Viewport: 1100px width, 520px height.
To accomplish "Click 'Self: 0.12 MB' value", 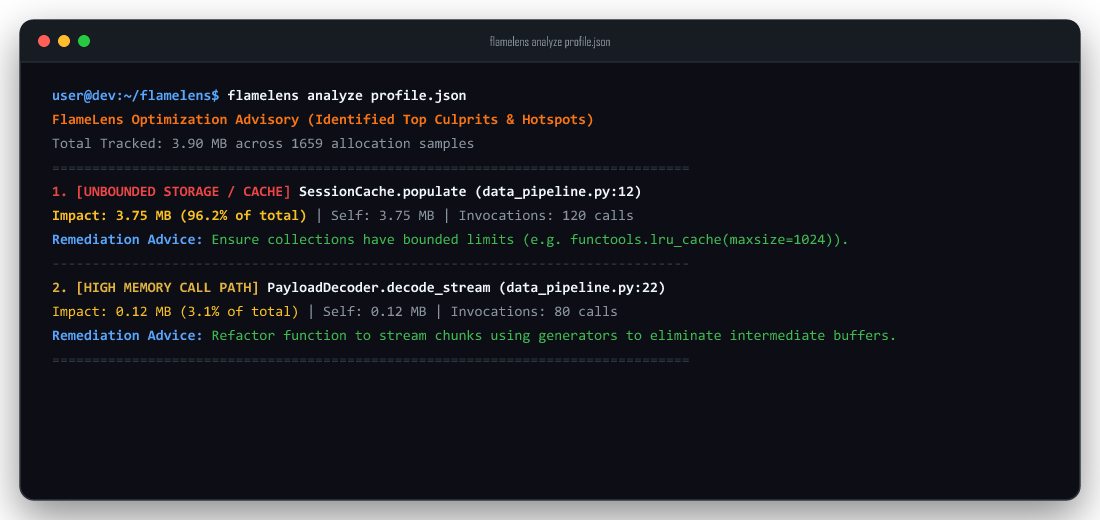I will [375, 312].
